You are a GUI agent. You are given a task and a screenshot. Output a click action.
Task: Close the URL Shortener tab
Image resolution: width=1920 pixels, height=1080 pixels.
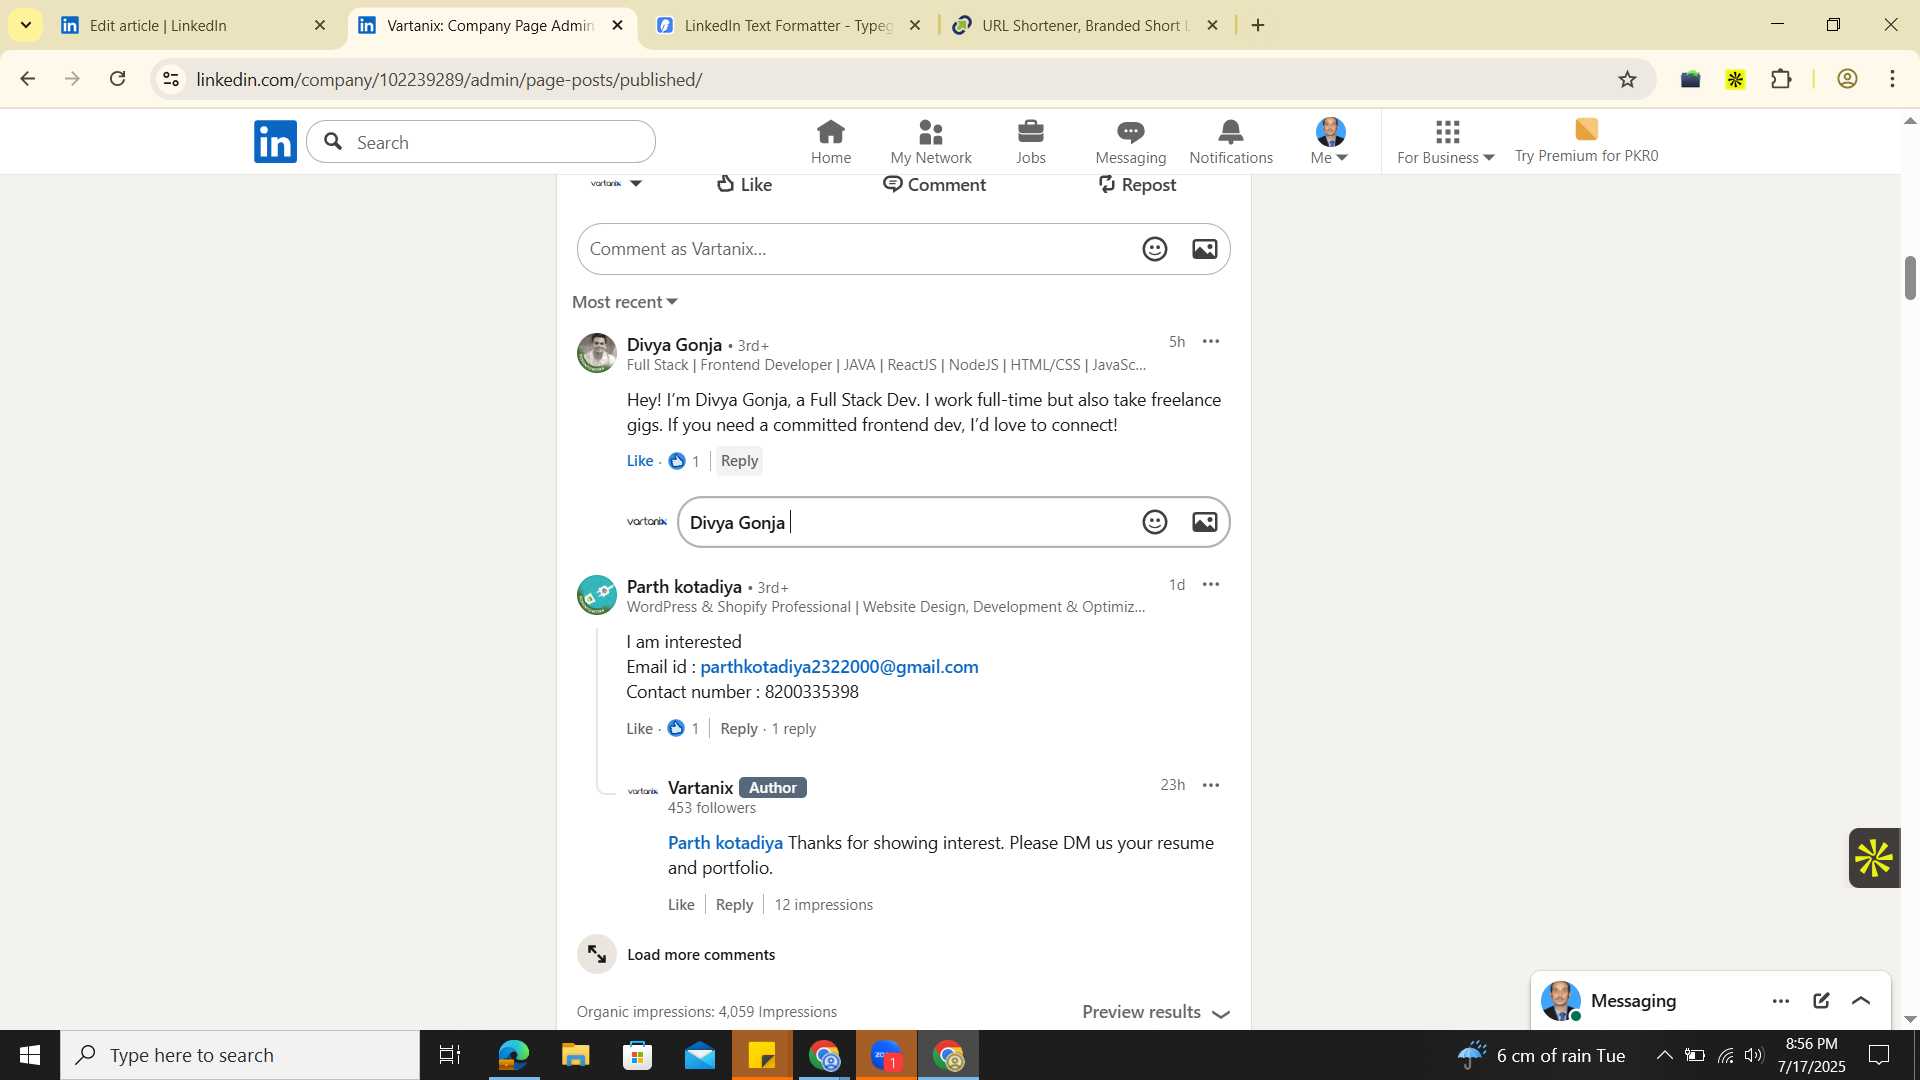pos(1212,25)
